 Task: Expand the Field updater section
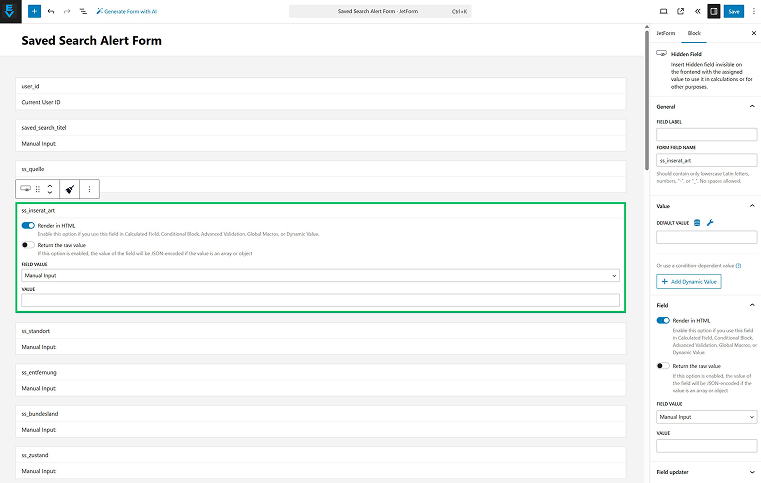(x=706, y=472)
